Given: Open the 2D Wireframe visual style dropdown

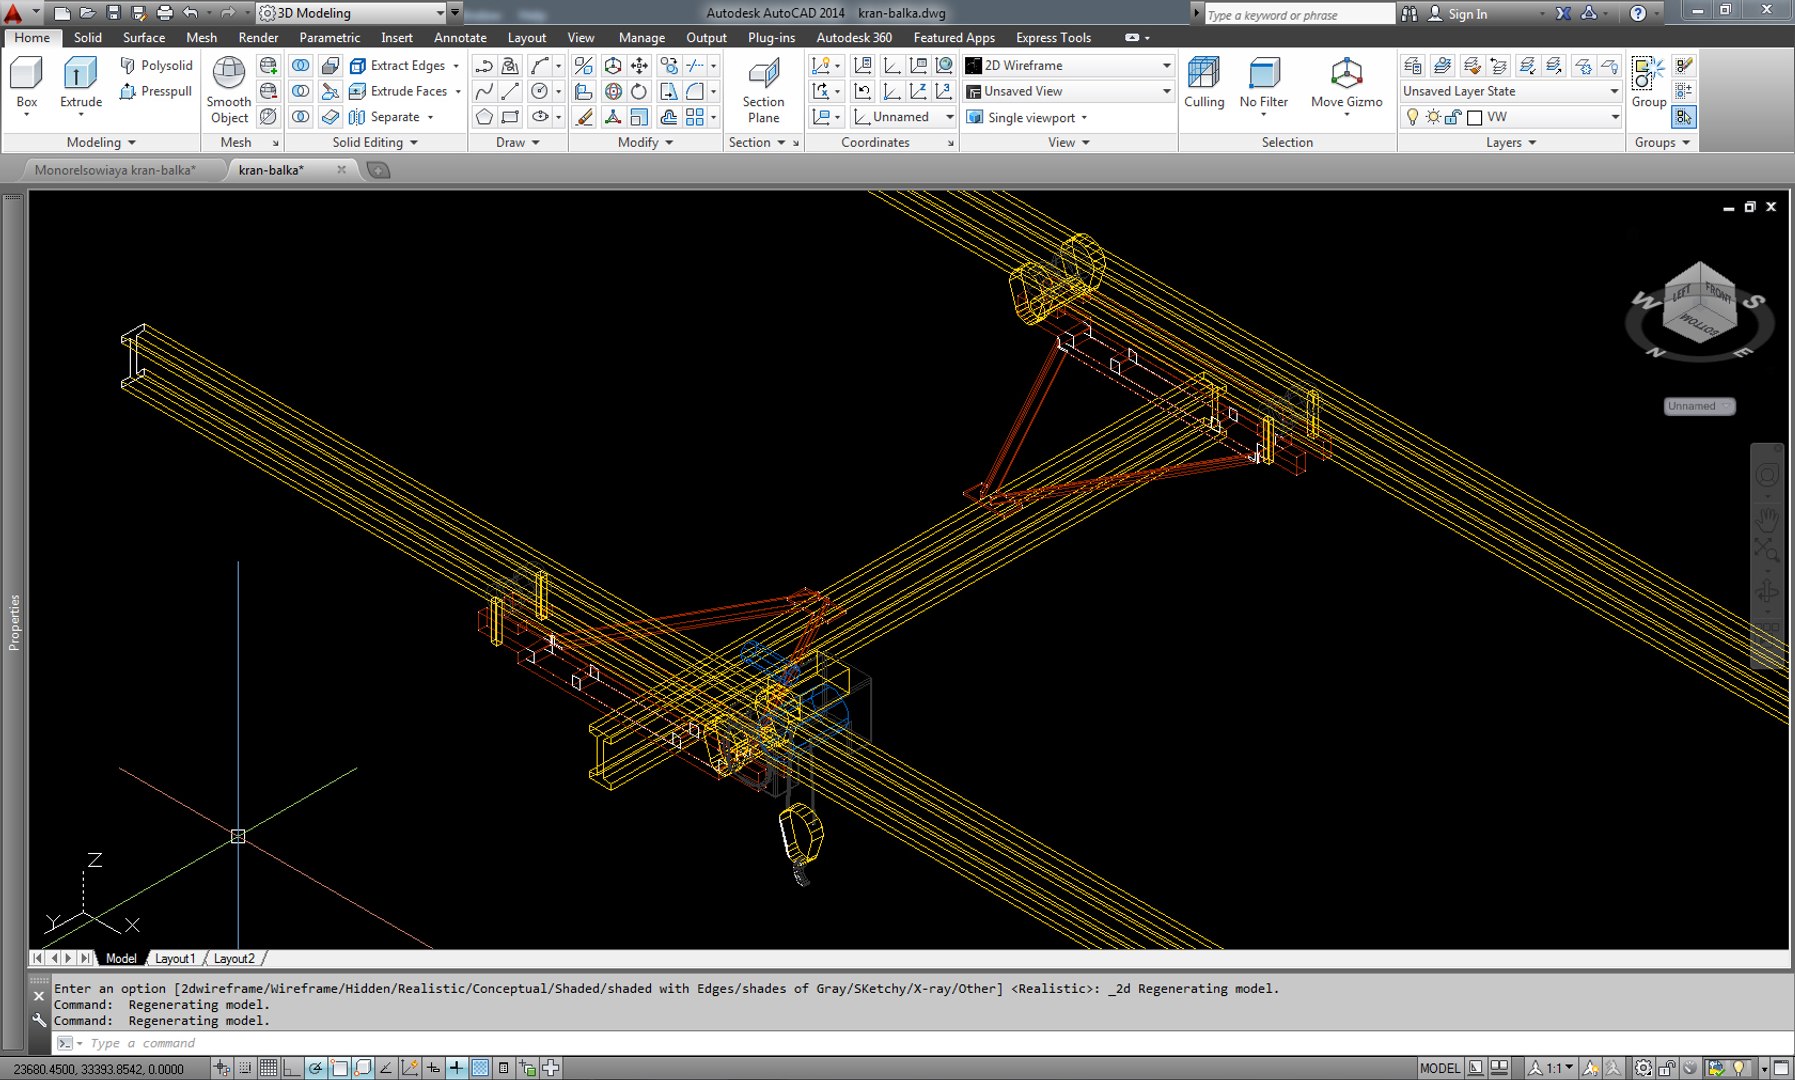Looking at the screenshot, I should coord(1068,65).
